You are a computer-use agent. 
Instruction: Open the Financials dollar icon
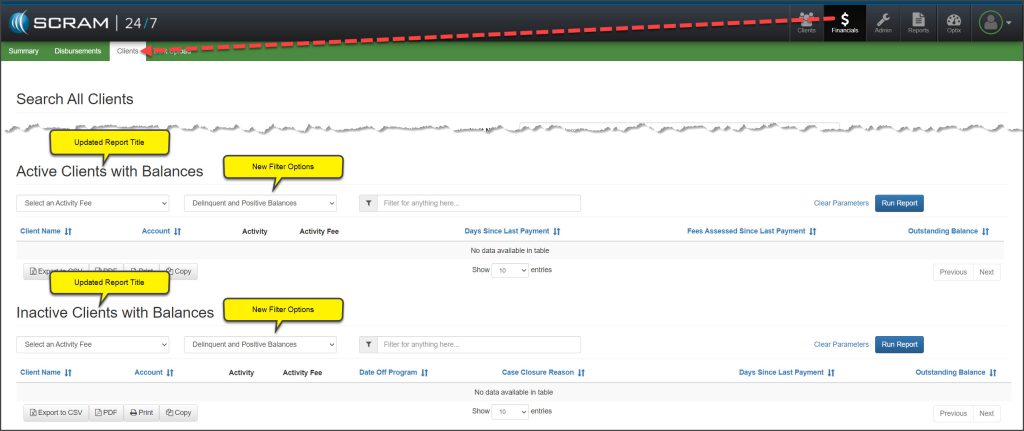[845, 22]
